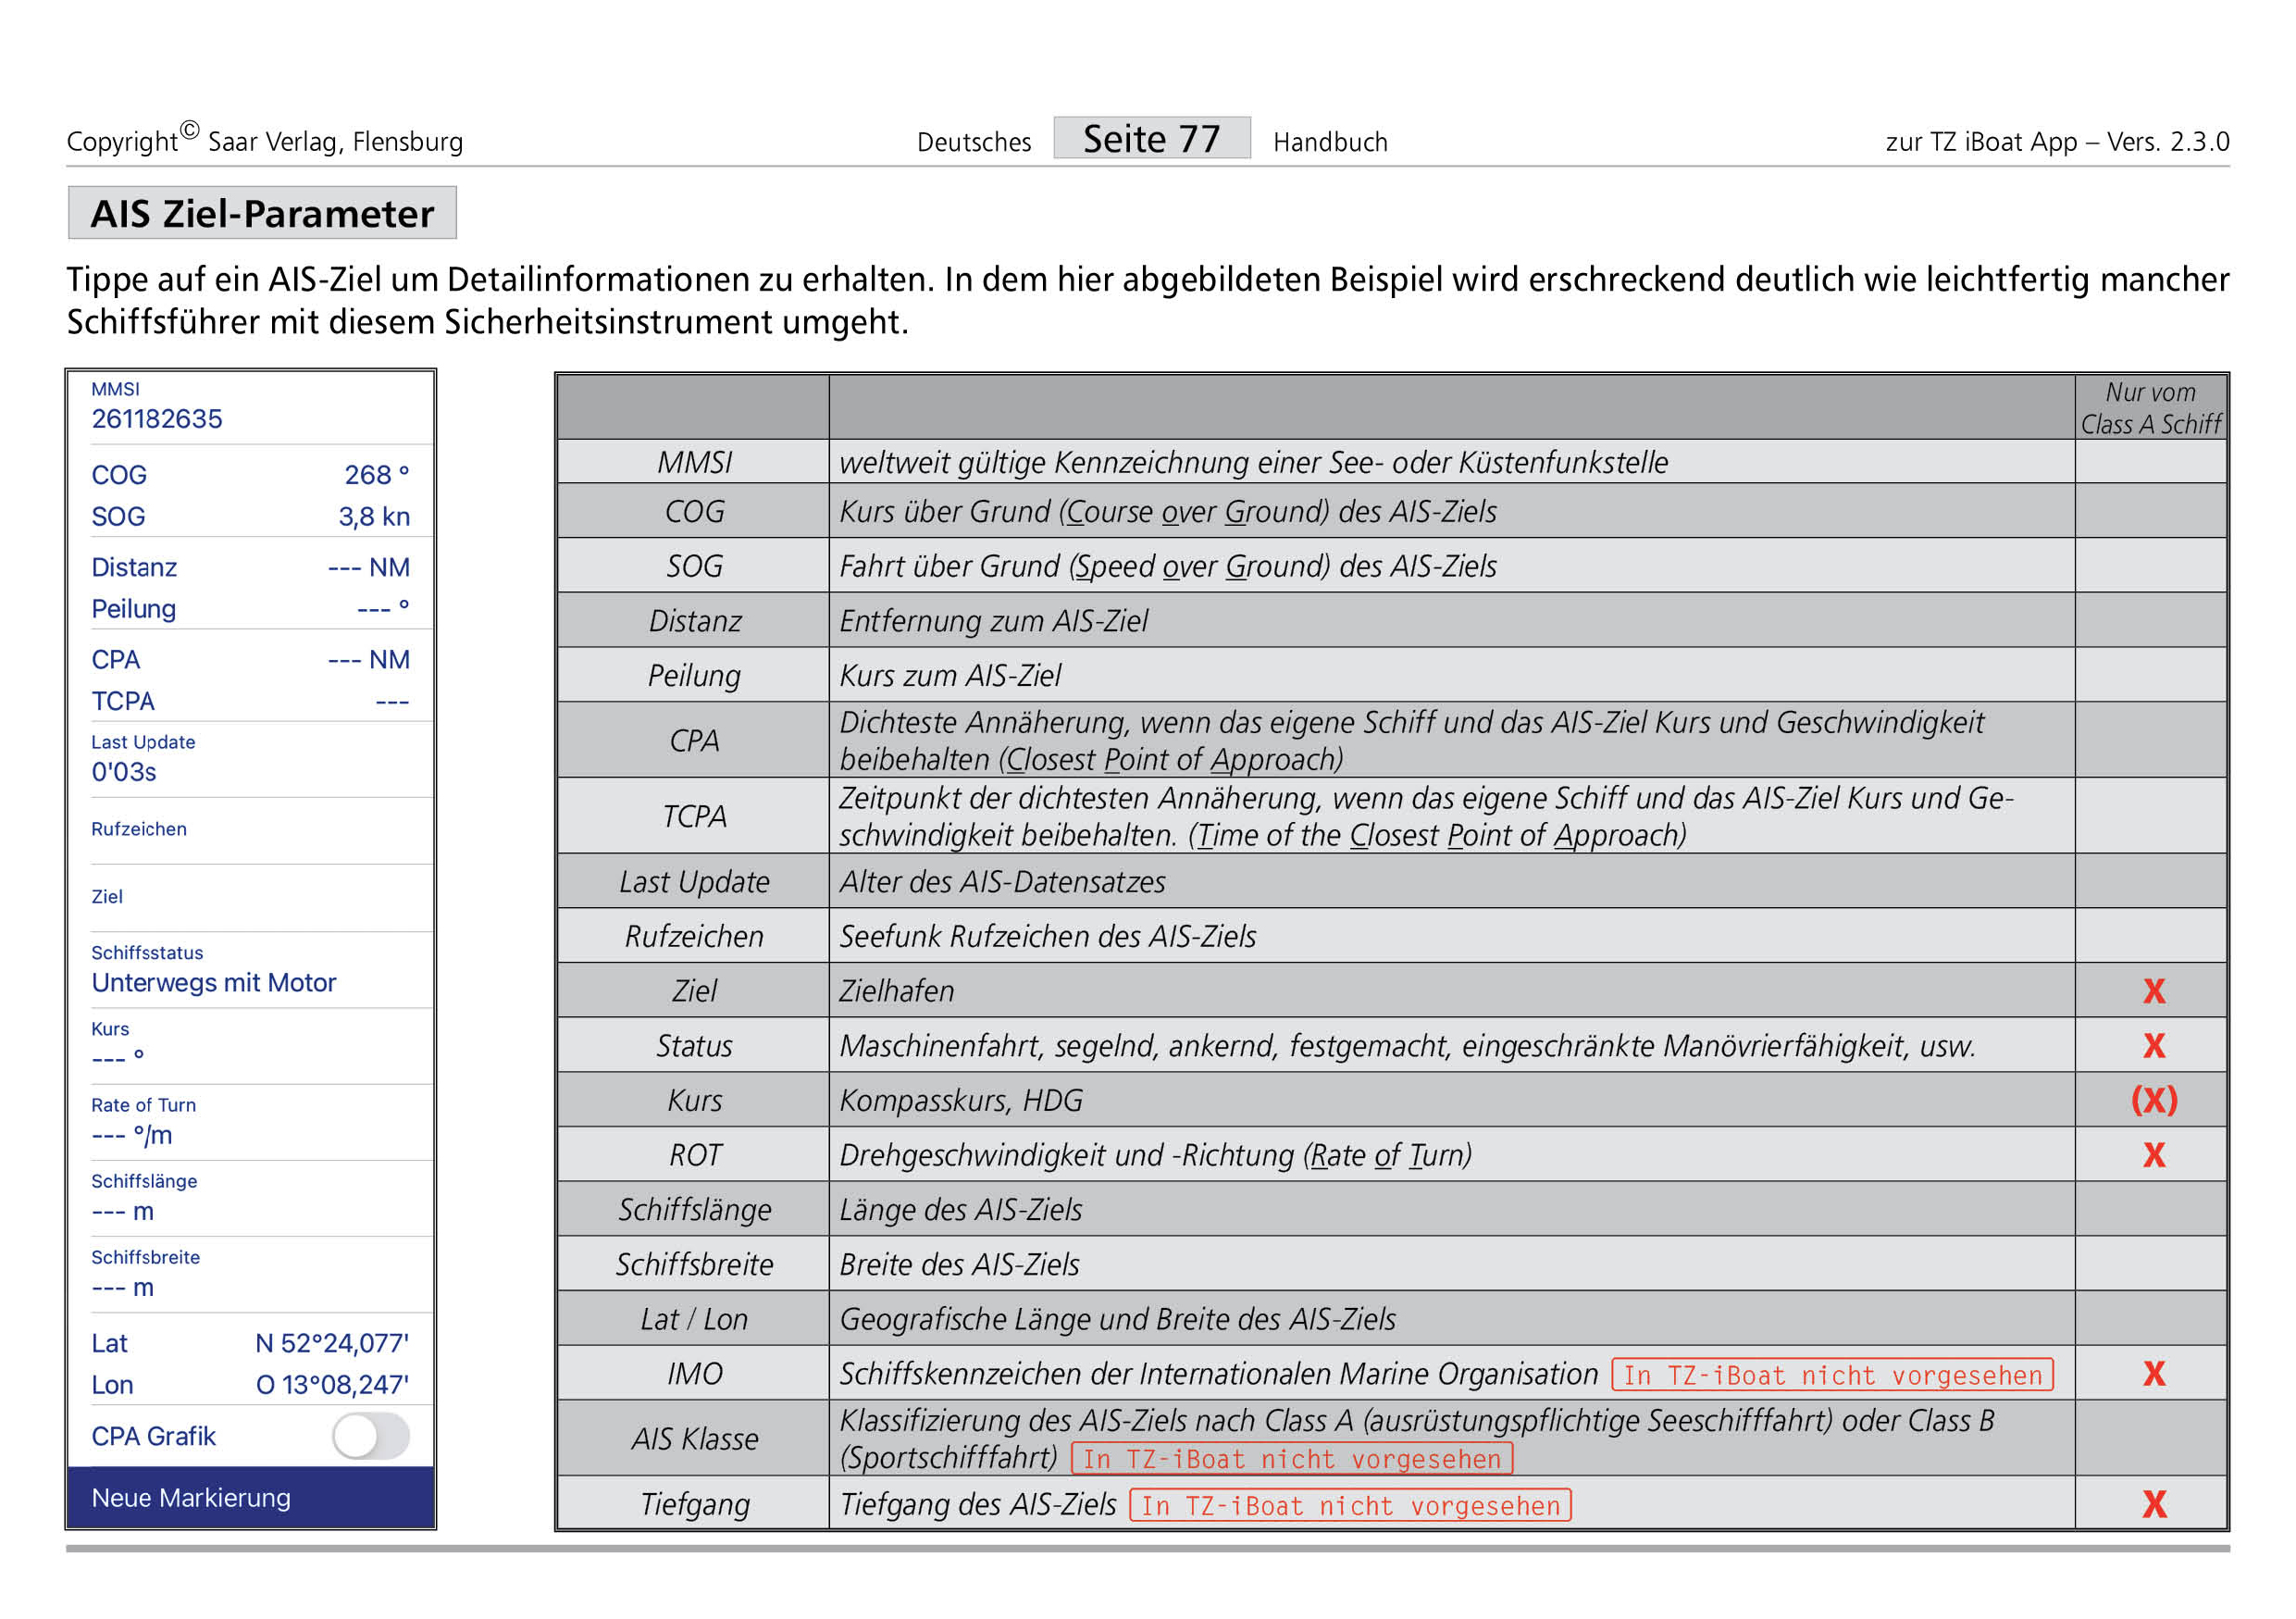Click the IMO table cell
The image size is (2296, 1619).
[694, 1374]
